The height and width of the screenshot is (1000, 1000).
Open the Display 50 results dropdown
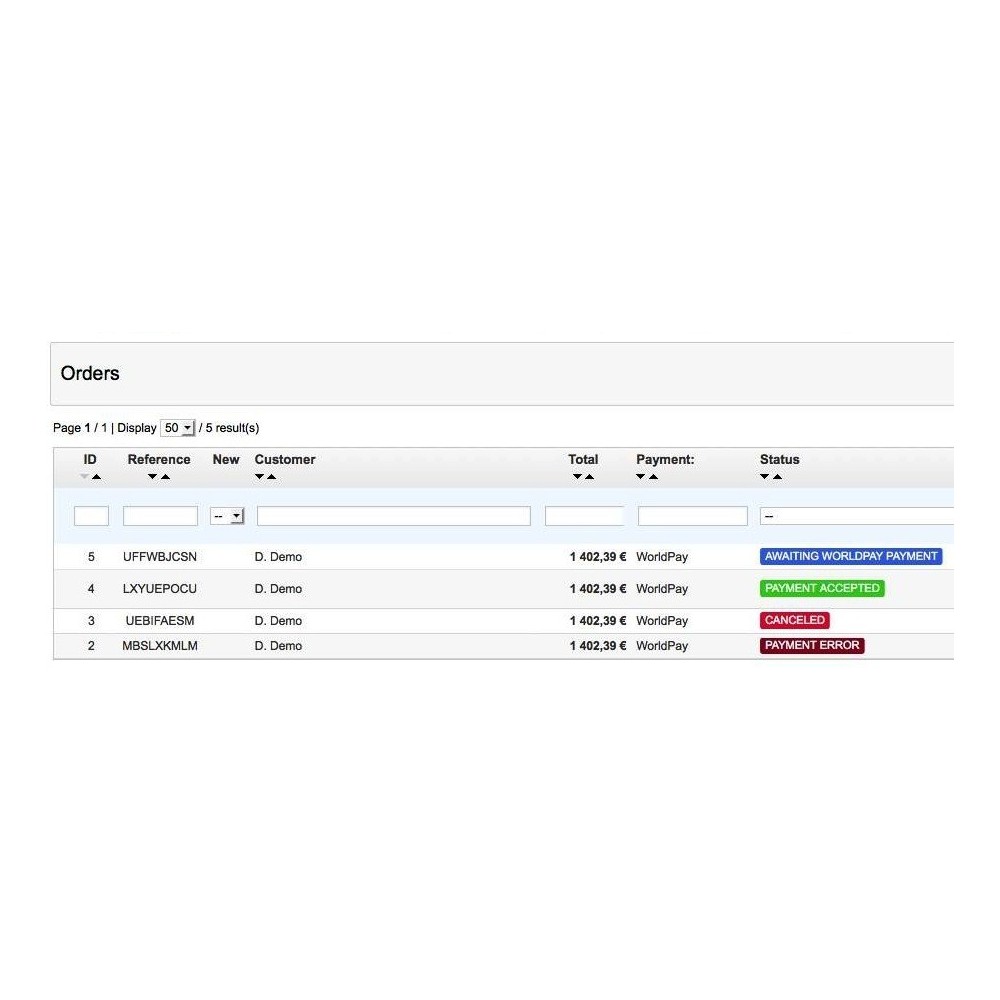click(x=177, y=428)
